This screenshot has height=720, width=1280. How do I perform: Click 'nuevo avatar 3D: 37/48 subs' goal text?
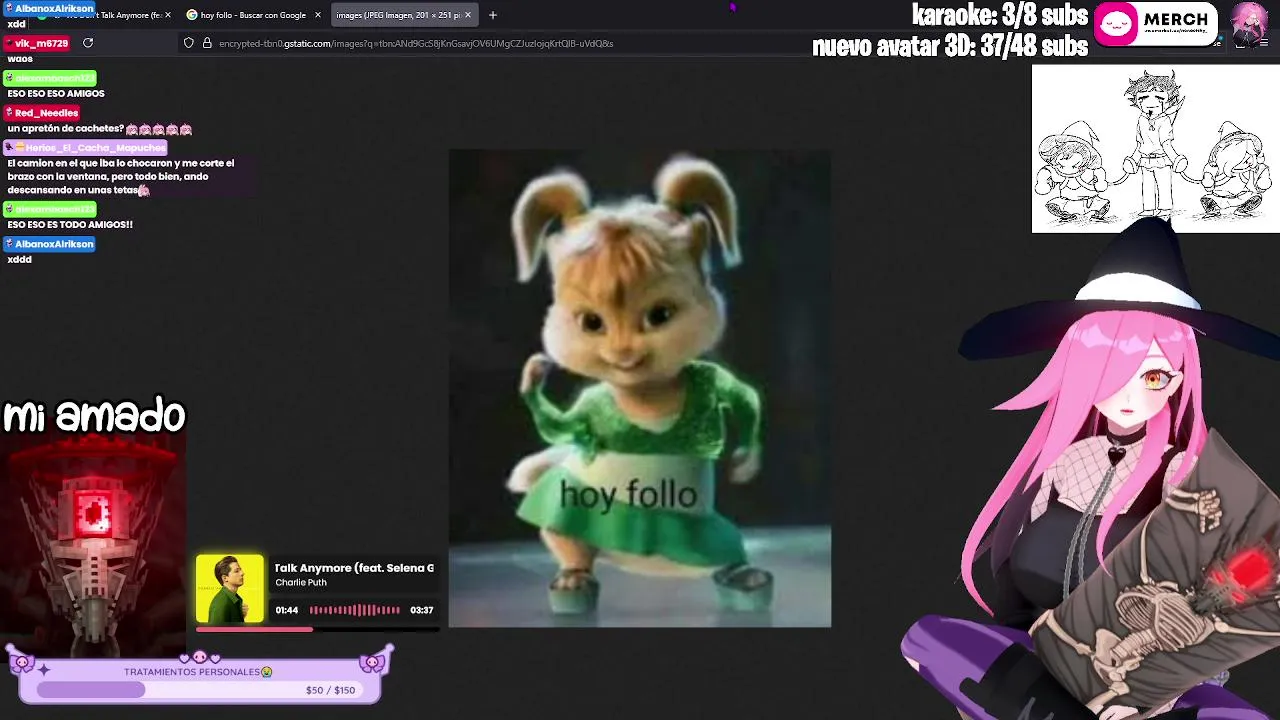click(x=950, y=46)
